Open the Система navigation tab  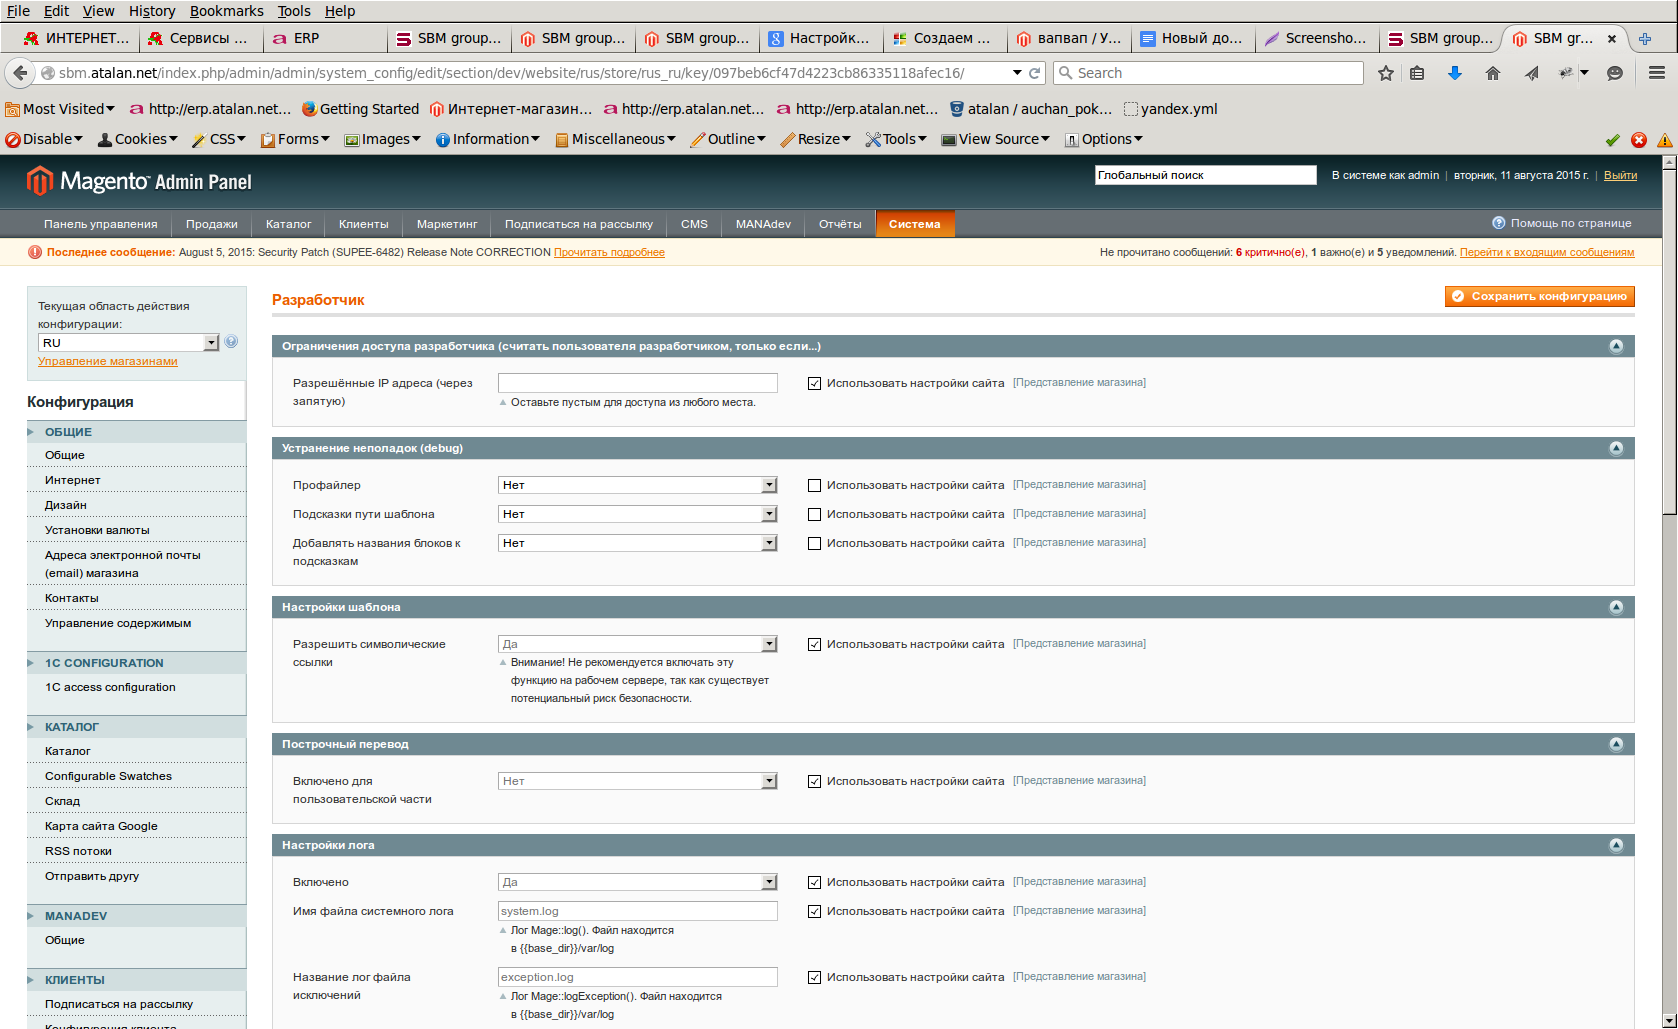[915, 224]
